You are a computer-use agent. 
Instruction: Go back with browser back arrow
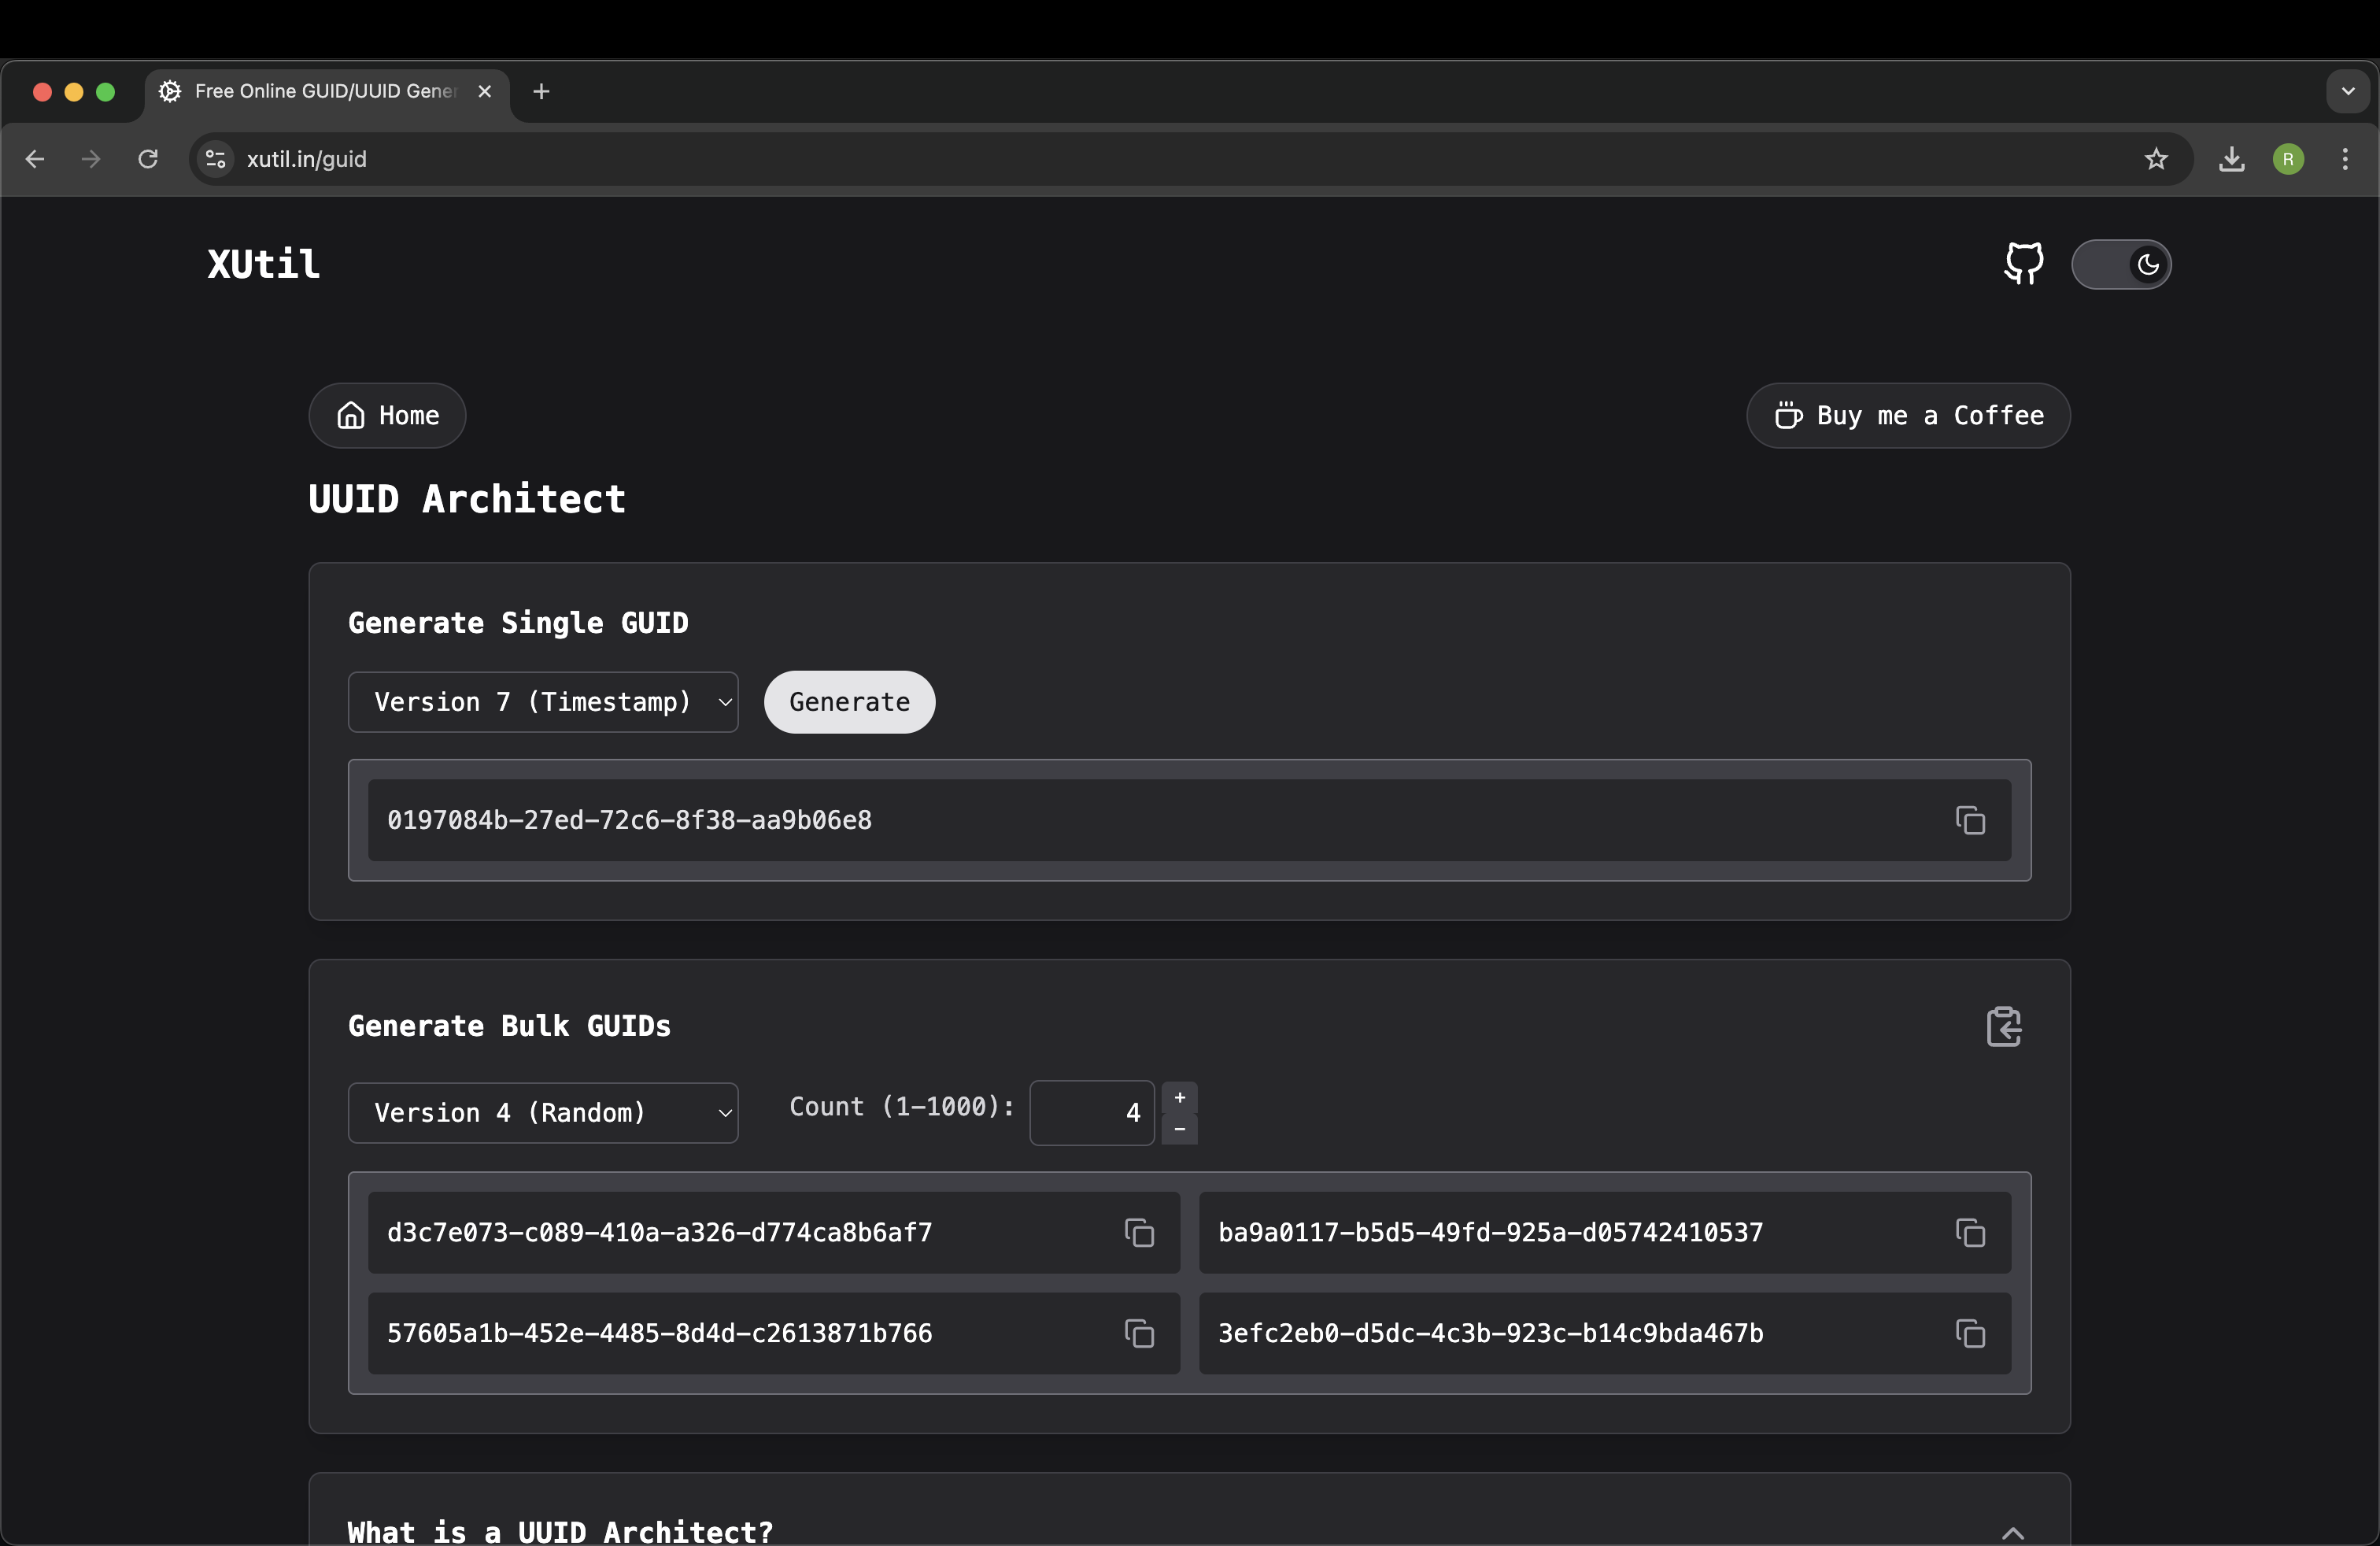point(35,159)
